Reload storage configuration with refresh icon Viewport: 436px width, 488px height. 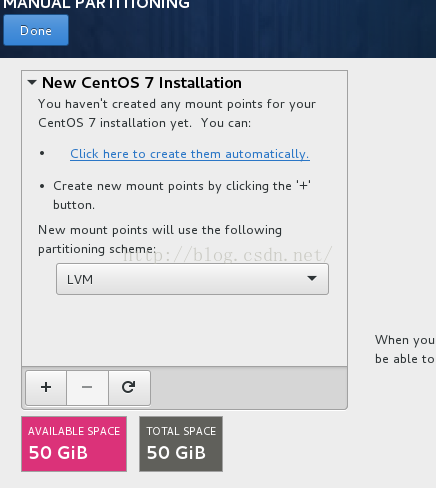(129, 387)
